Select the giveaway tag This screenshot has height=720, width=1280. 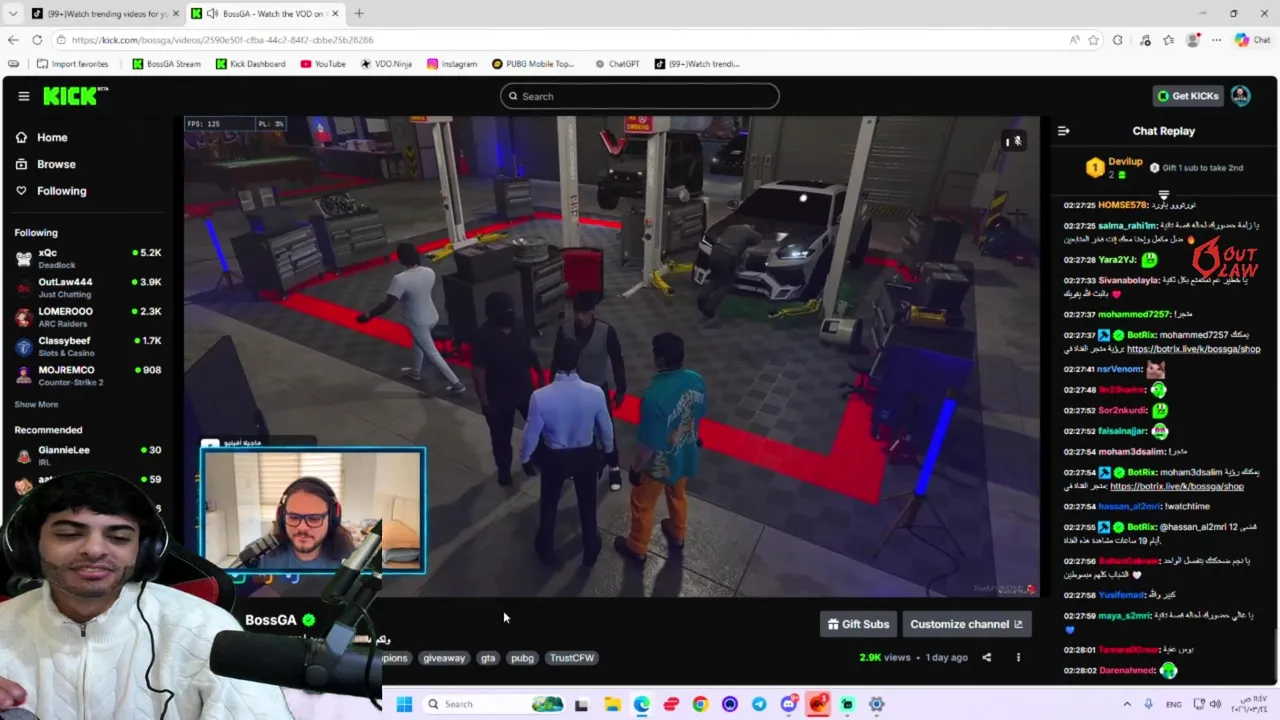click(x=444, y=658)
